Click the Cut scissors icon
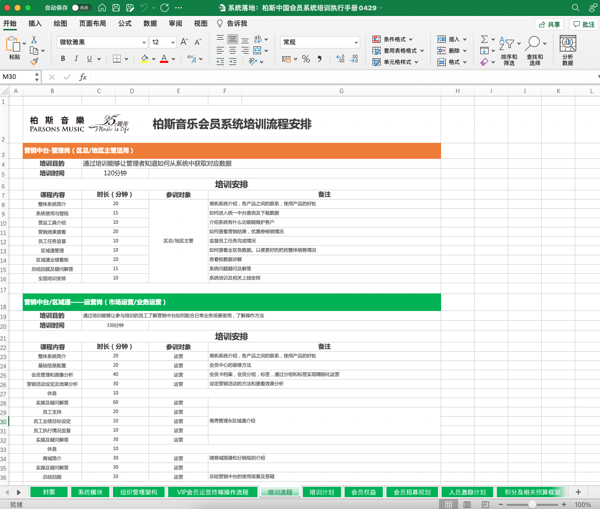 coord(34,39)
